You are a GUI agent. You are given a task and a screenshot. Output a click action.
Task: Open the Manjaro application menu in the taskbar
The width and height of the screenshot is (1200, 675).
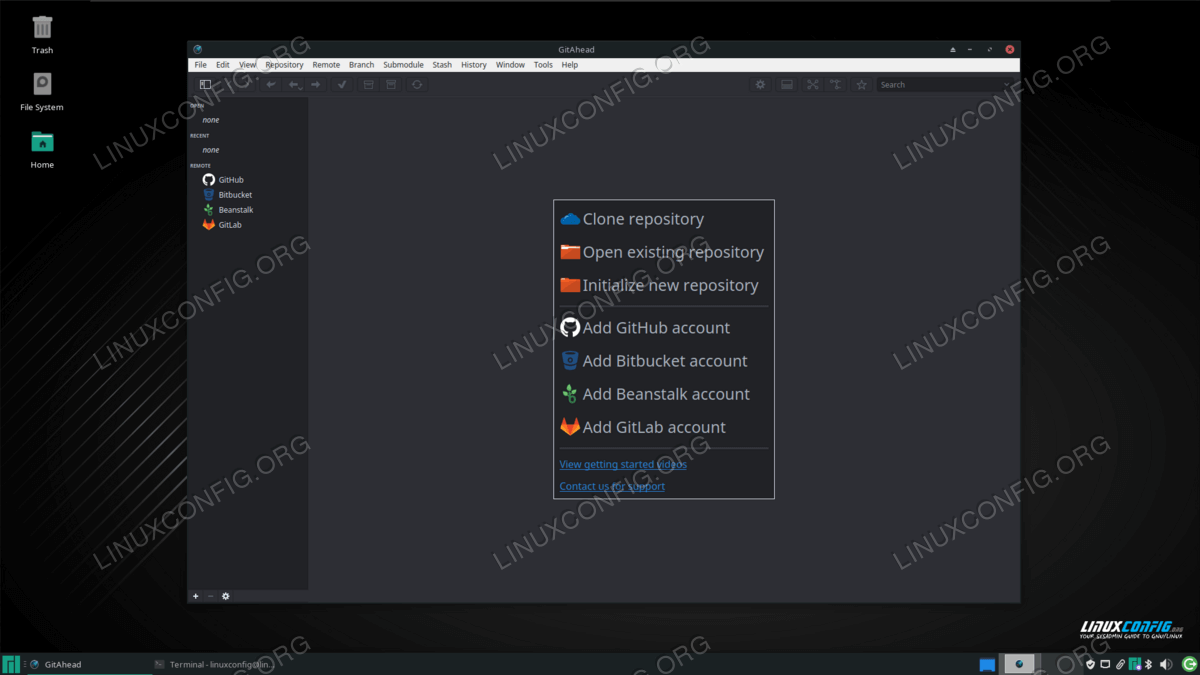pos(11,664)
